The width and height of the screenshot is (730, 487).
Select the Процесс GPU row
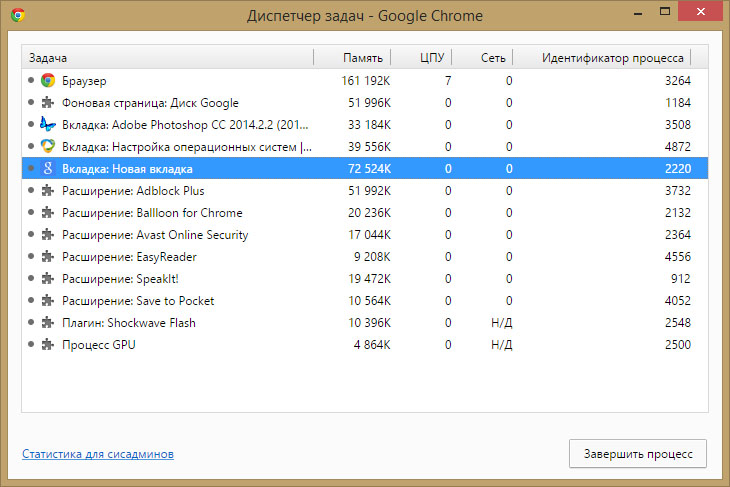[x=365, y=345]
